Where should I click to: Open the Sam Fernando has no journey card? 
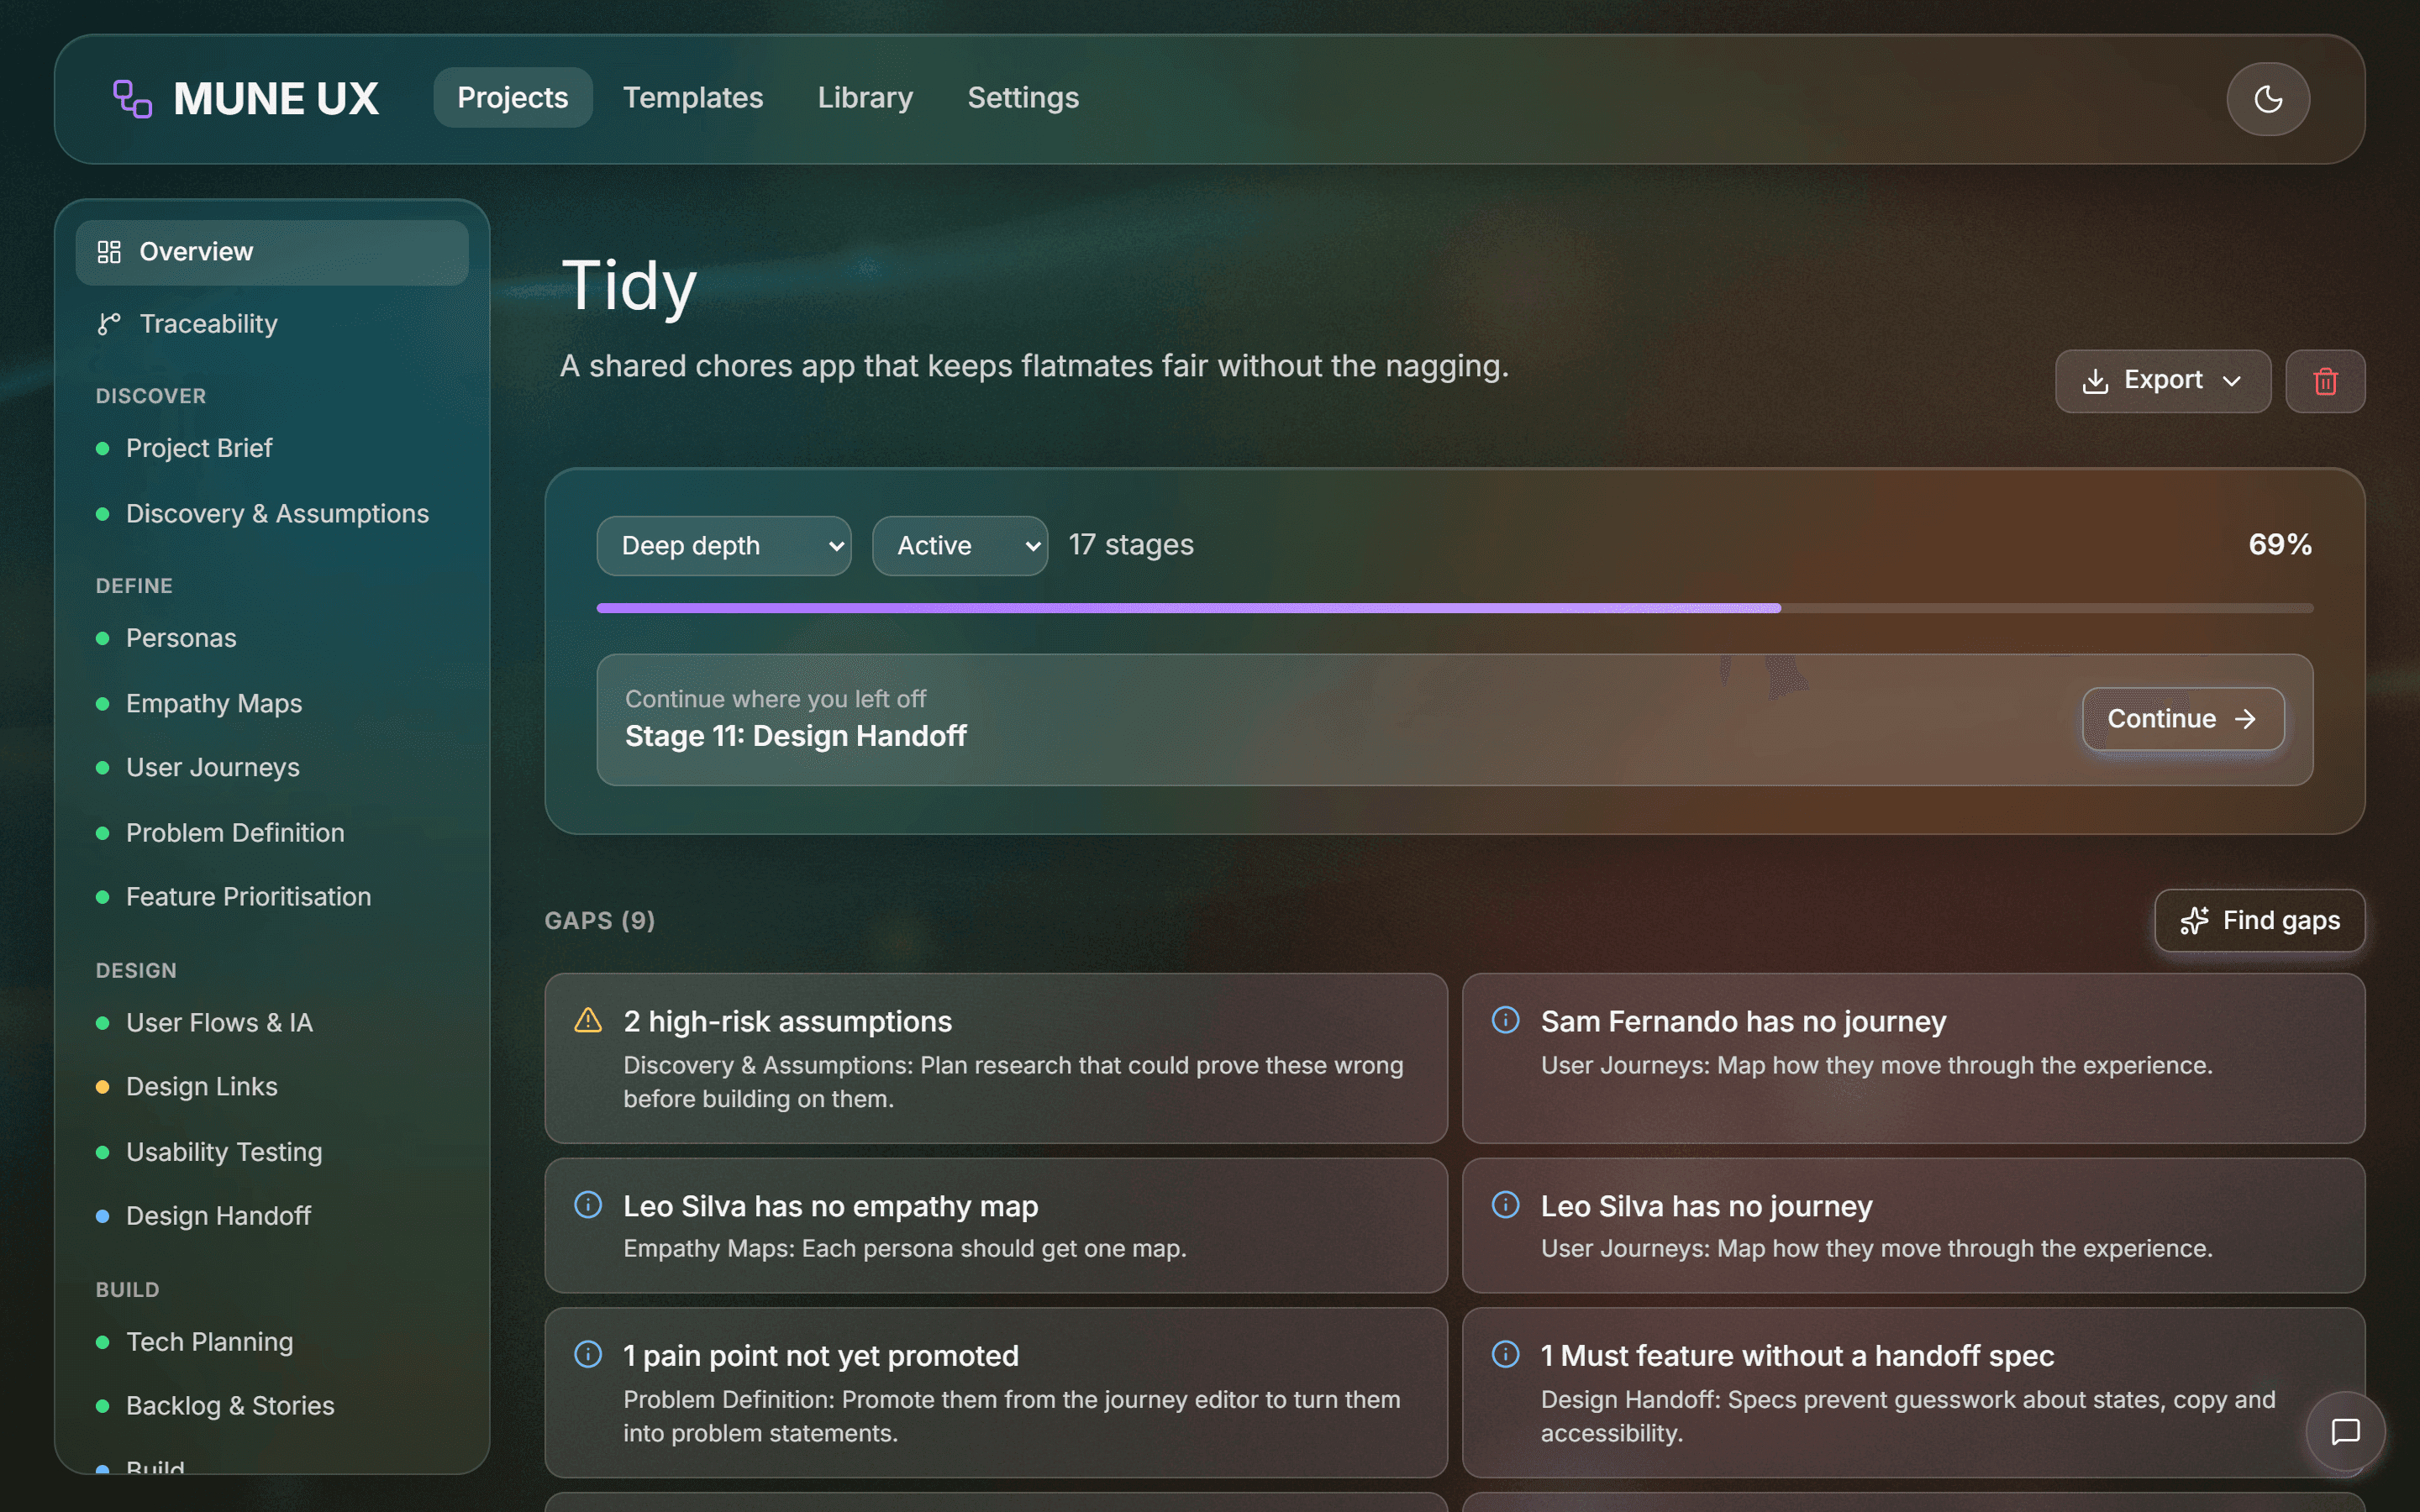(x=1913, y=1058)
